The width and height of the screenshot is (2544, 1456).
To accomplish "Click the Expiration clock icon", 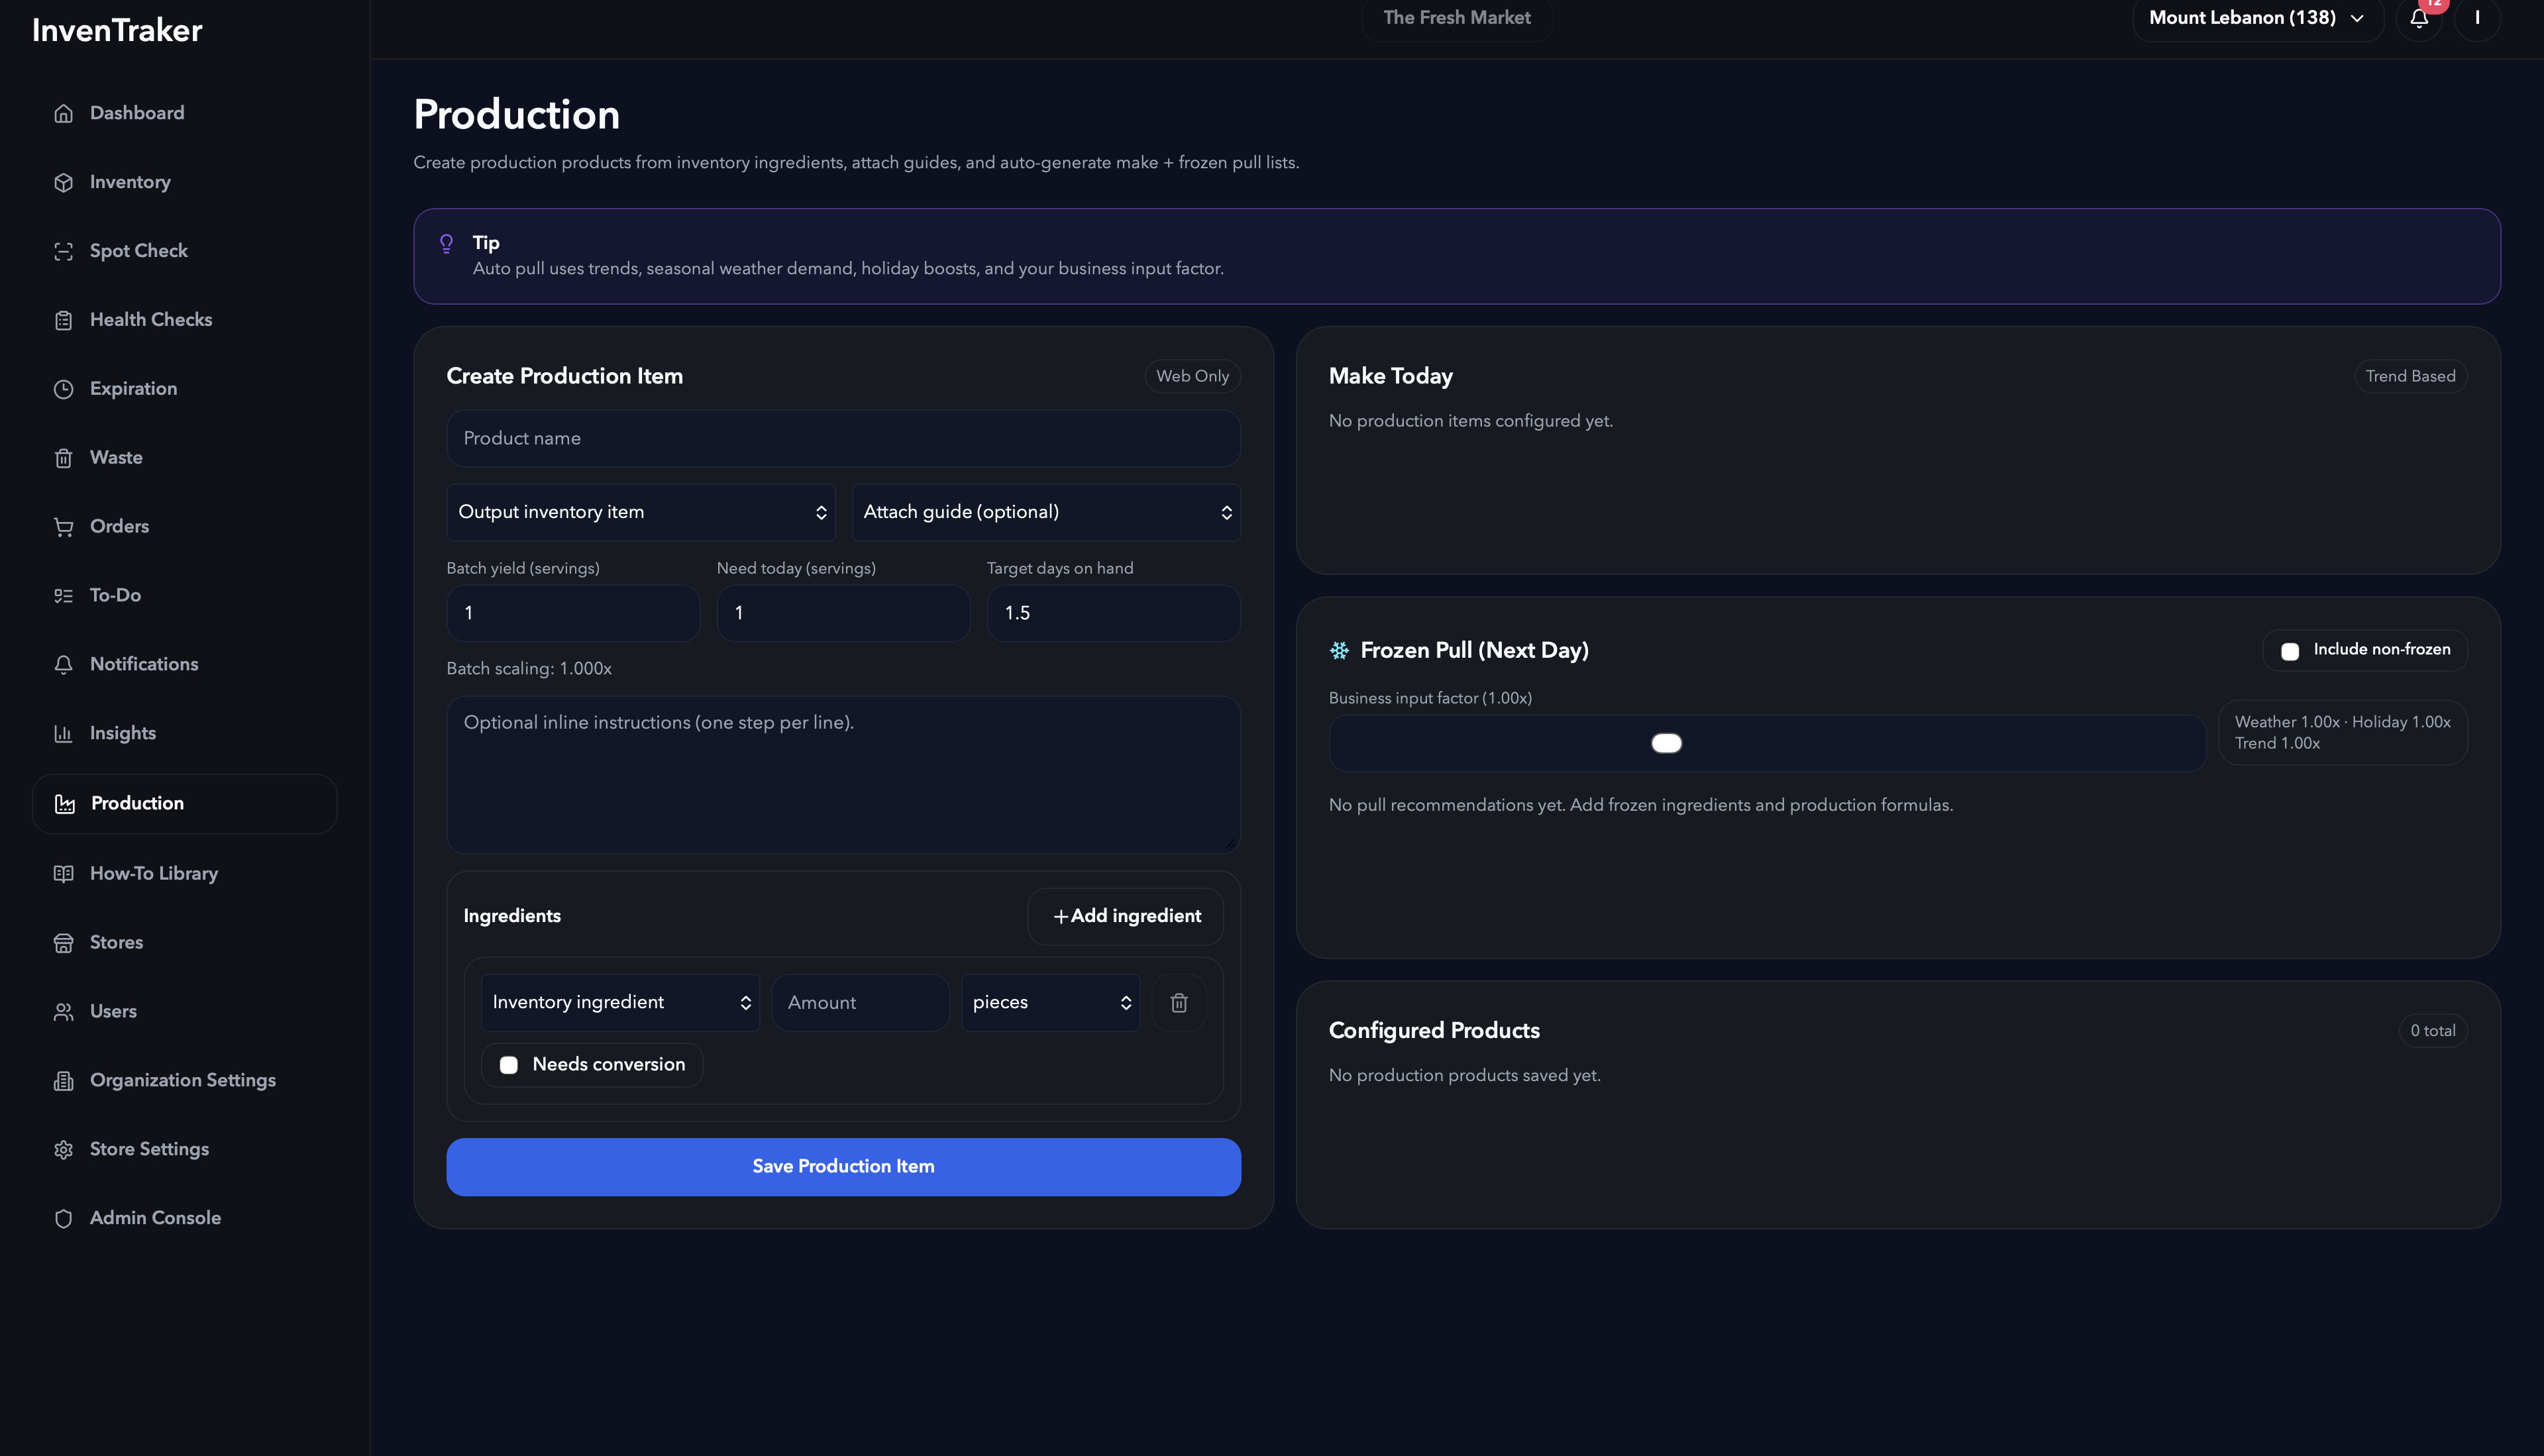I will click(63, 389).
